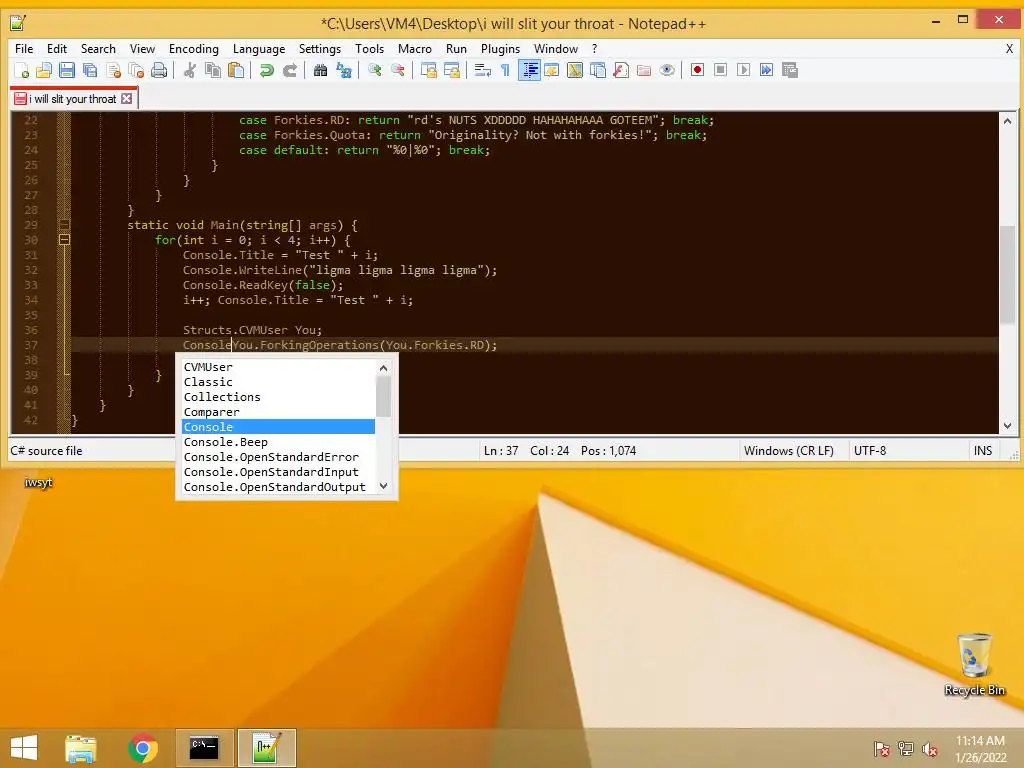Open Chrome from the taskbar
Image resolution: width=1024 pixels, height=768 pixels.
[x=142, y=748]
